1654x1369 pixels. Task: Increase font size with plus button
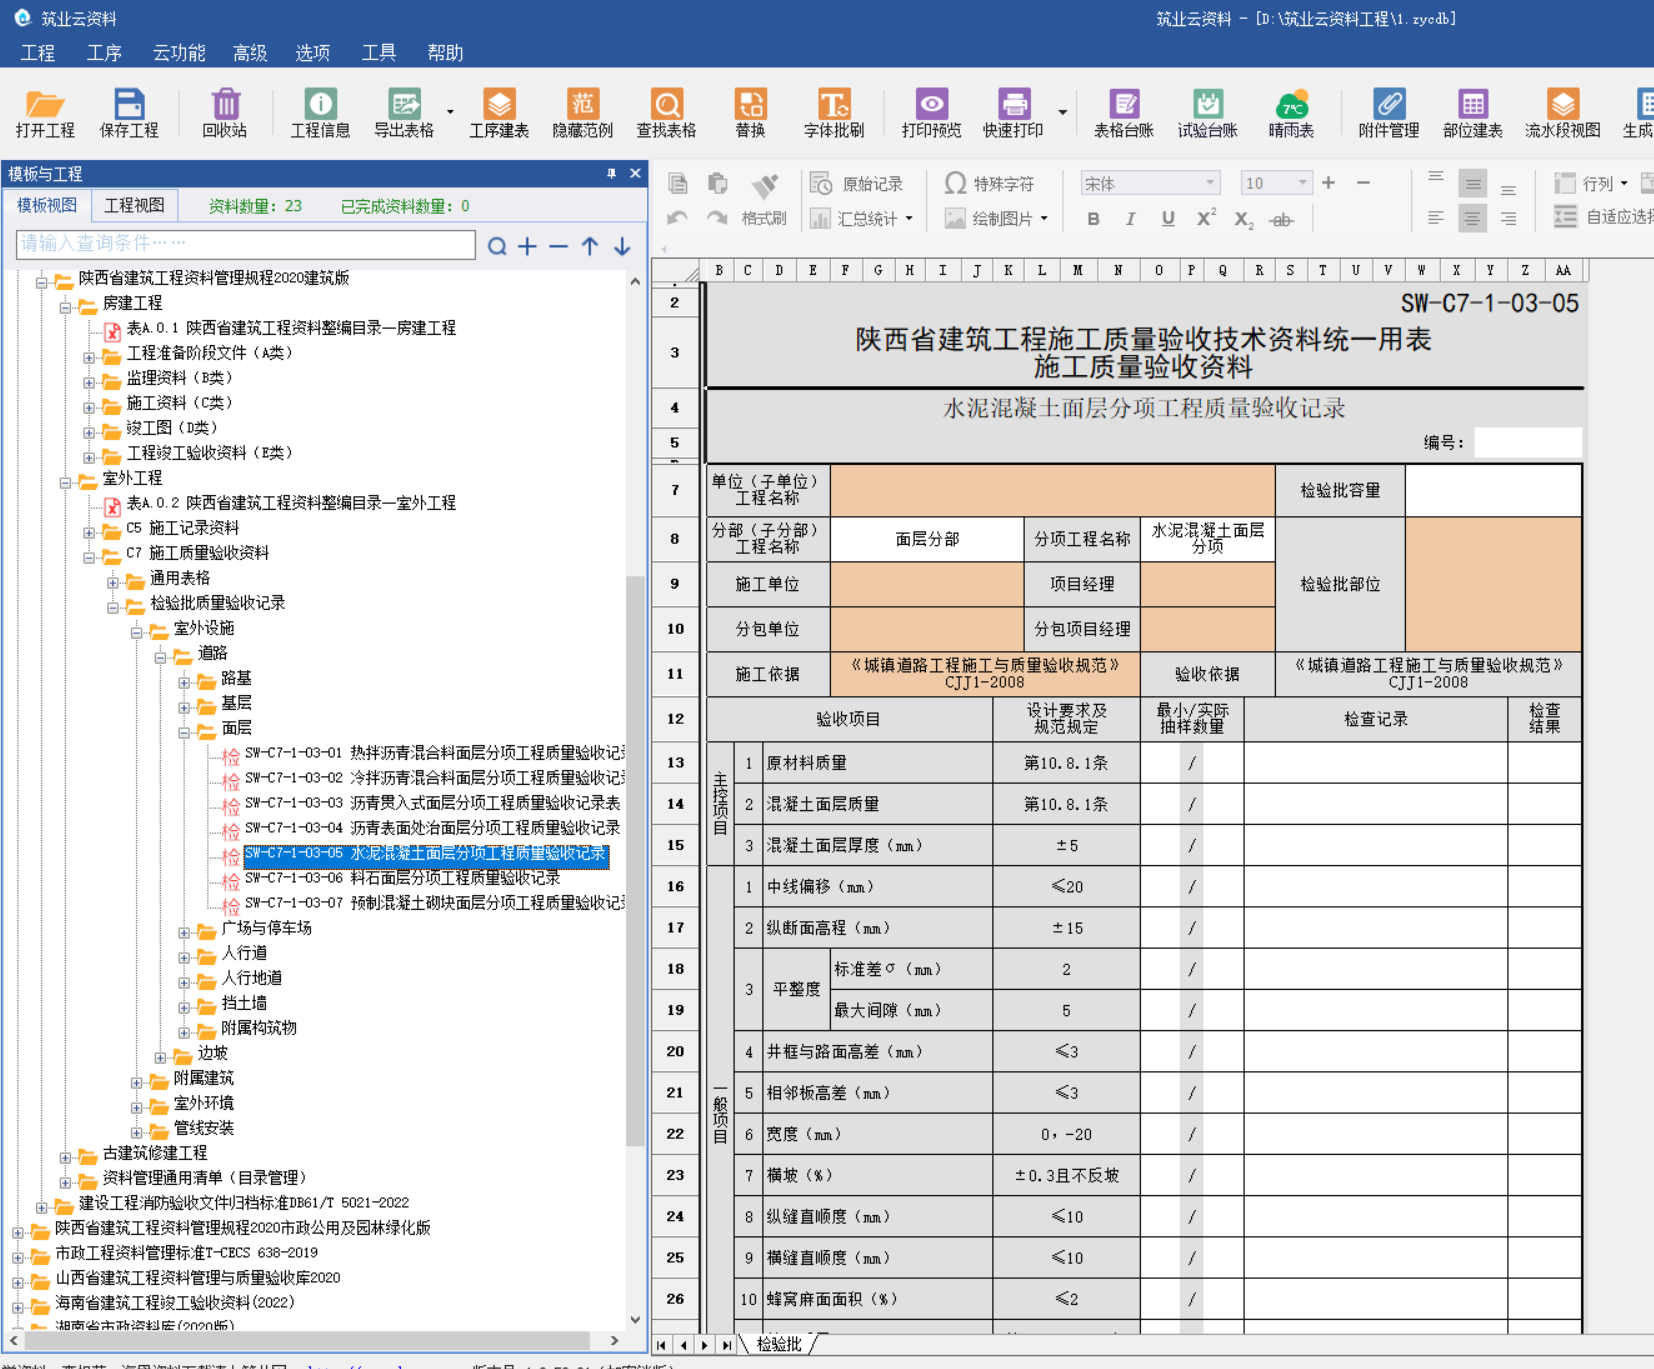pyautogui.click(x=1329, y=183)
